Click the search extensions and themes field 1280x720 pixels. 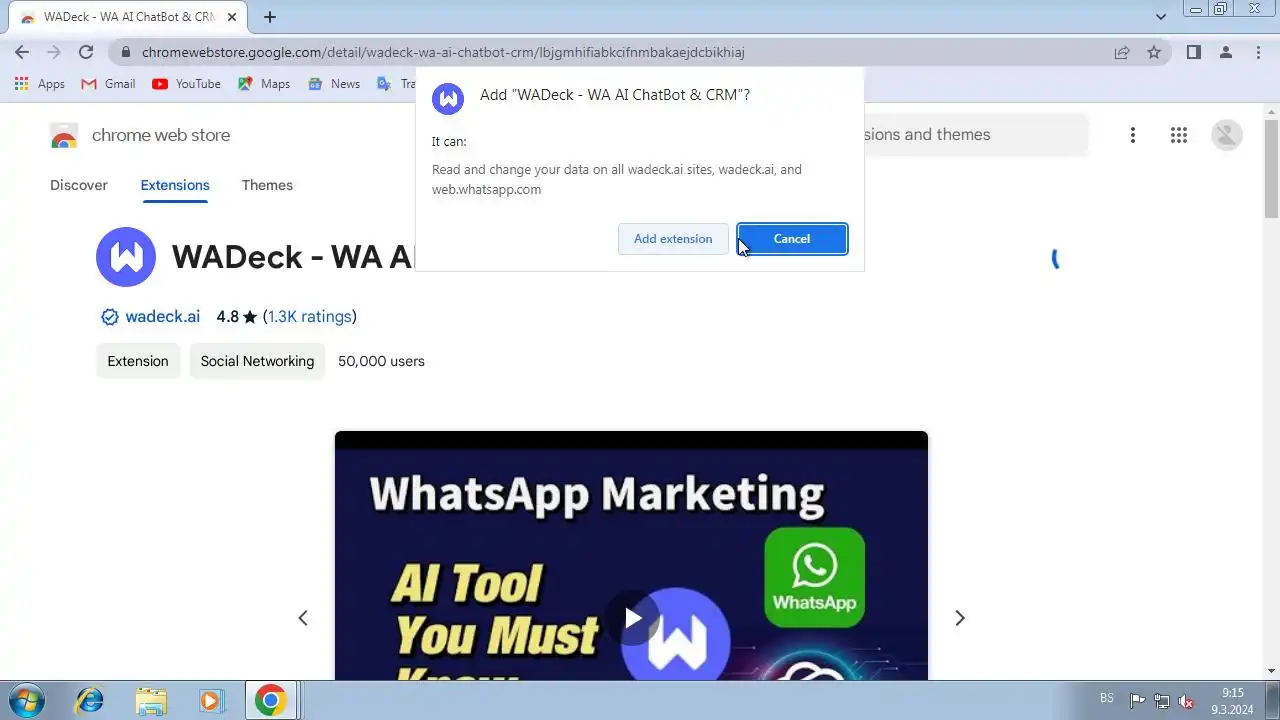975,135
